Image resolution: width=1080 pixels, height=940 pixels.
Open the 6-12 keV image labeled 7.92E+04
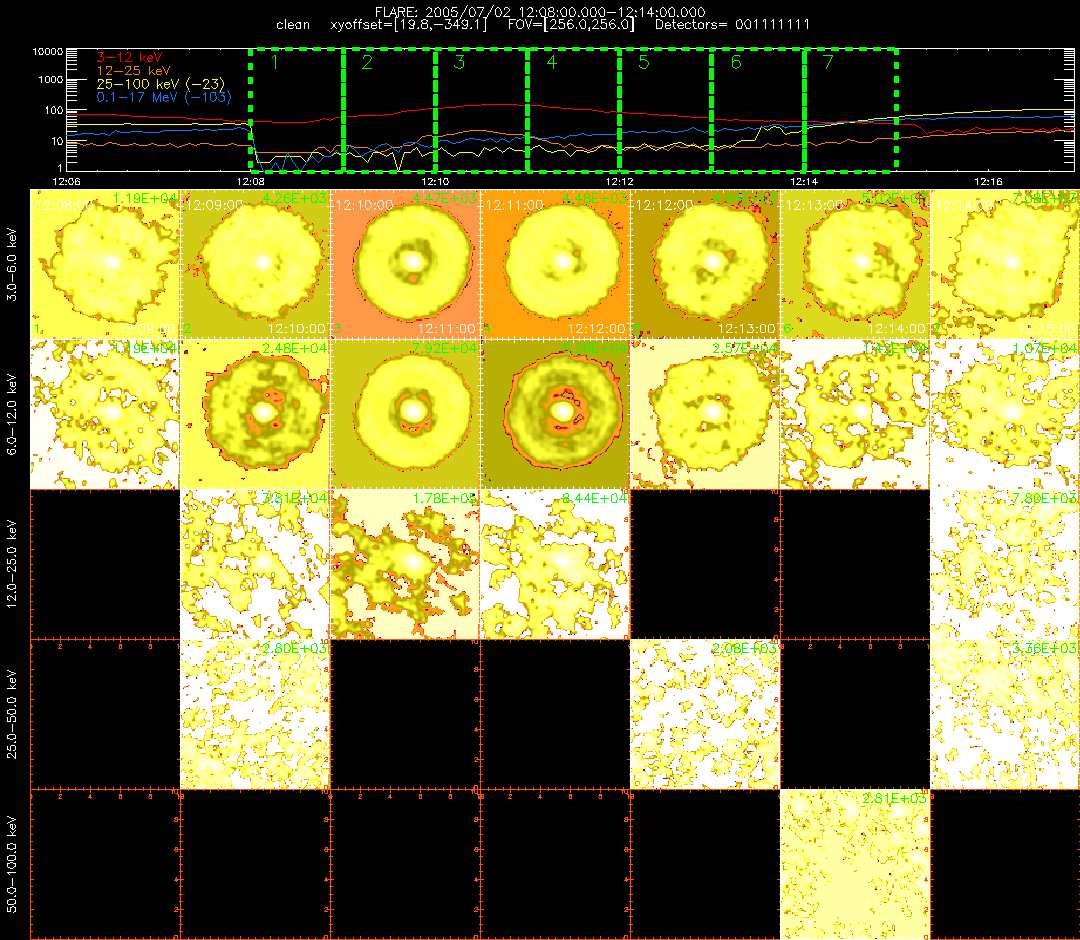click(405, 414)
